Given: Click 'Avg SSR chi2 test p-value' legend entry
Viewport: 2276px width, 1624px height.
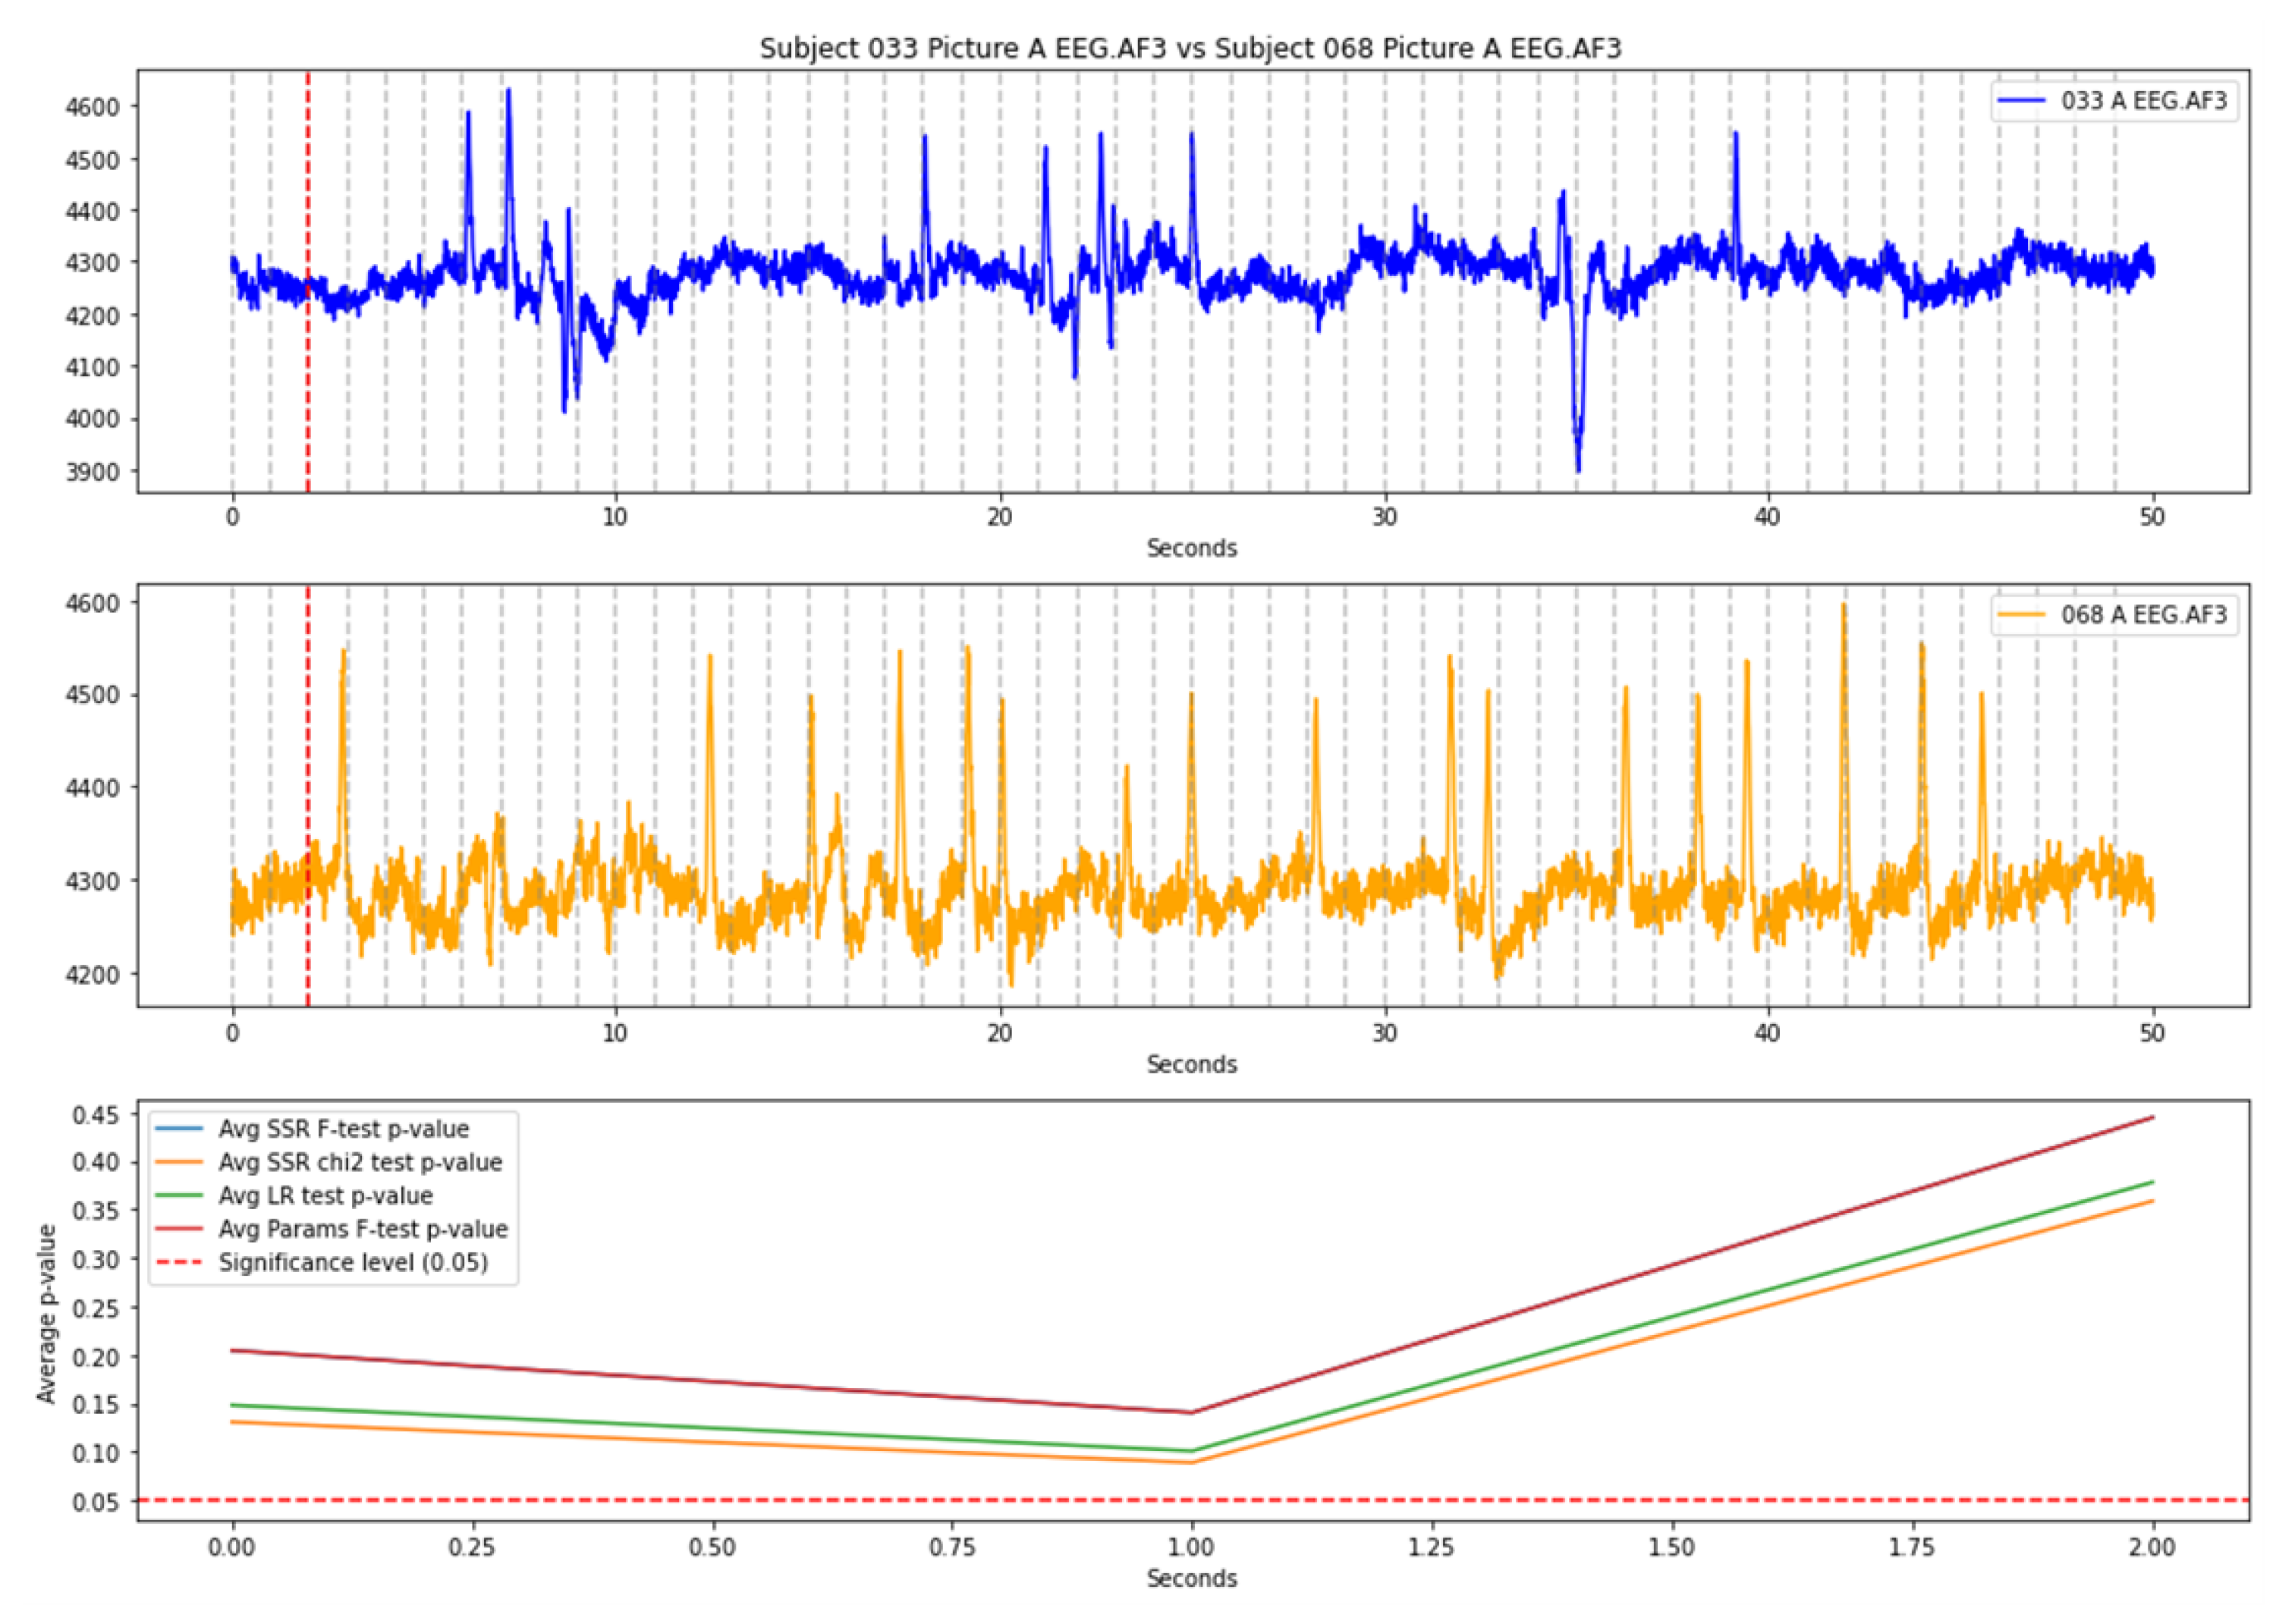Looking at the screenshot, I should point(360,1162).
